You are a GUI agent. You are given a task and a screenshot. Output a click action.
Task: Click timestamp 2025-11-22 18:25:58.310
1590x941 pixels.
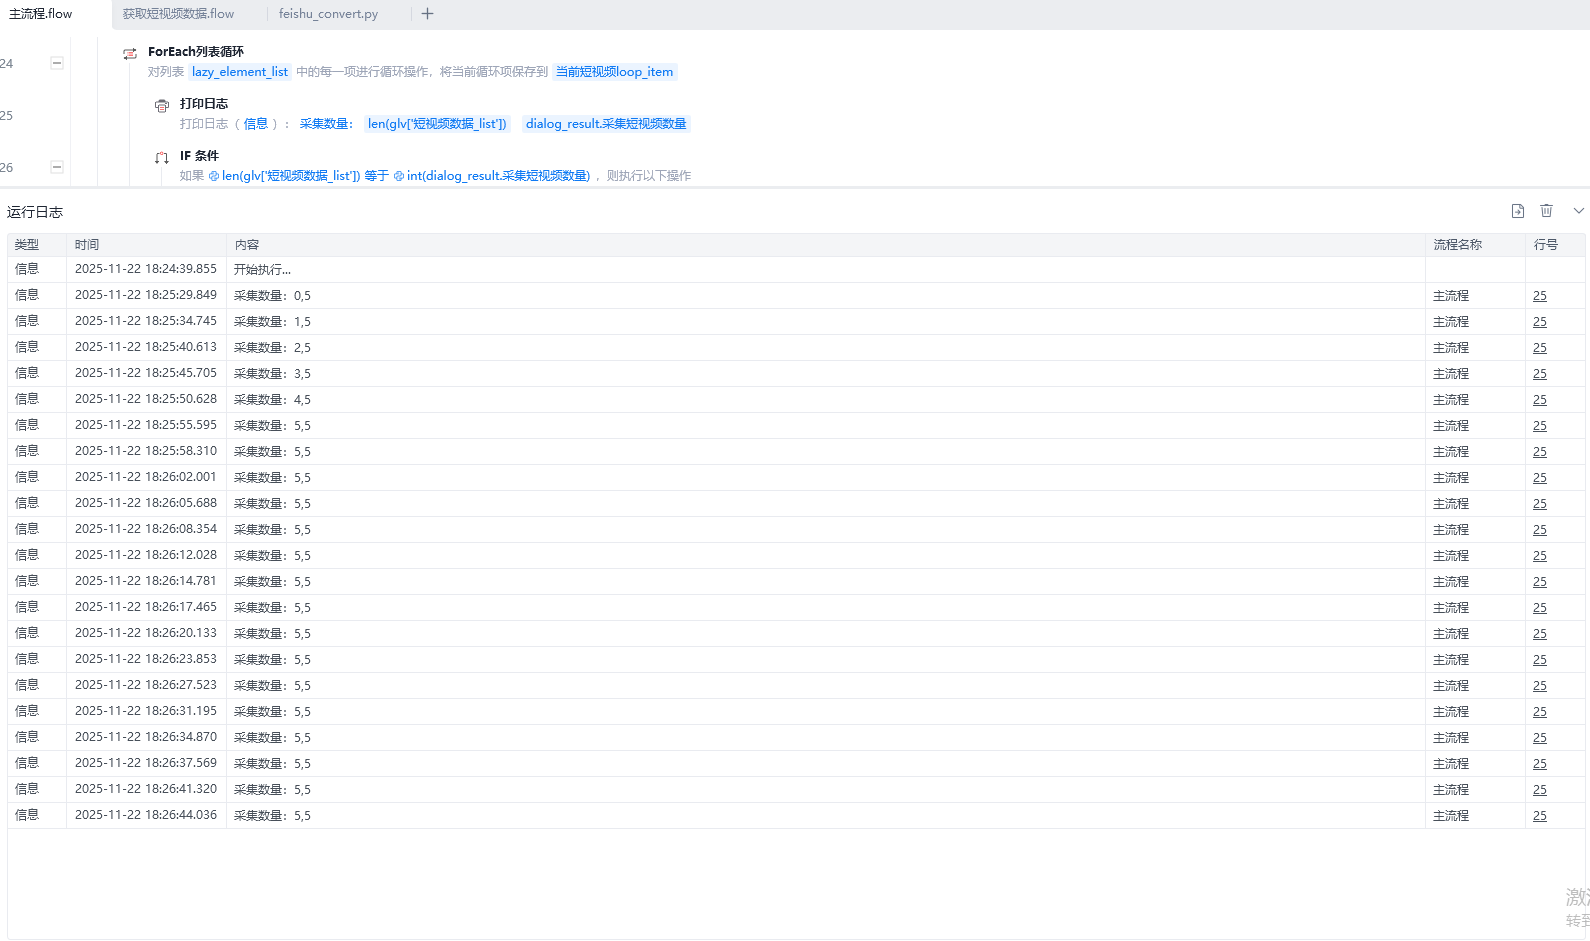pos(146,451)
